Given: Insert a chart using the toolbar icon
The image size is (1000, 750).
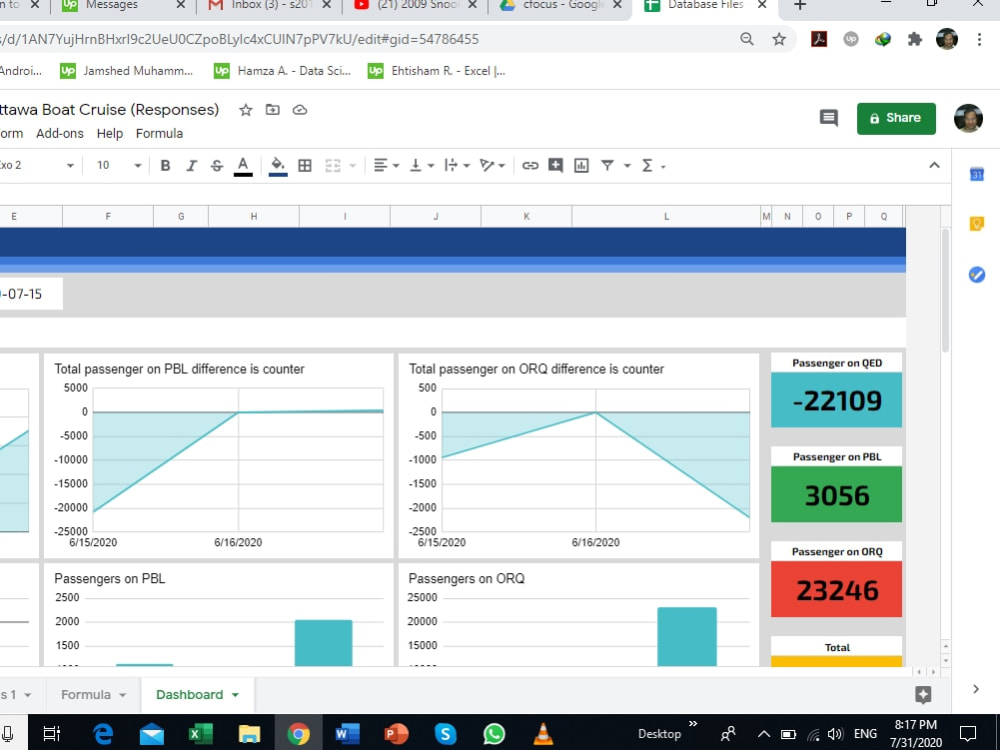Looking at the screenshot, I should (x=581, y=166).
